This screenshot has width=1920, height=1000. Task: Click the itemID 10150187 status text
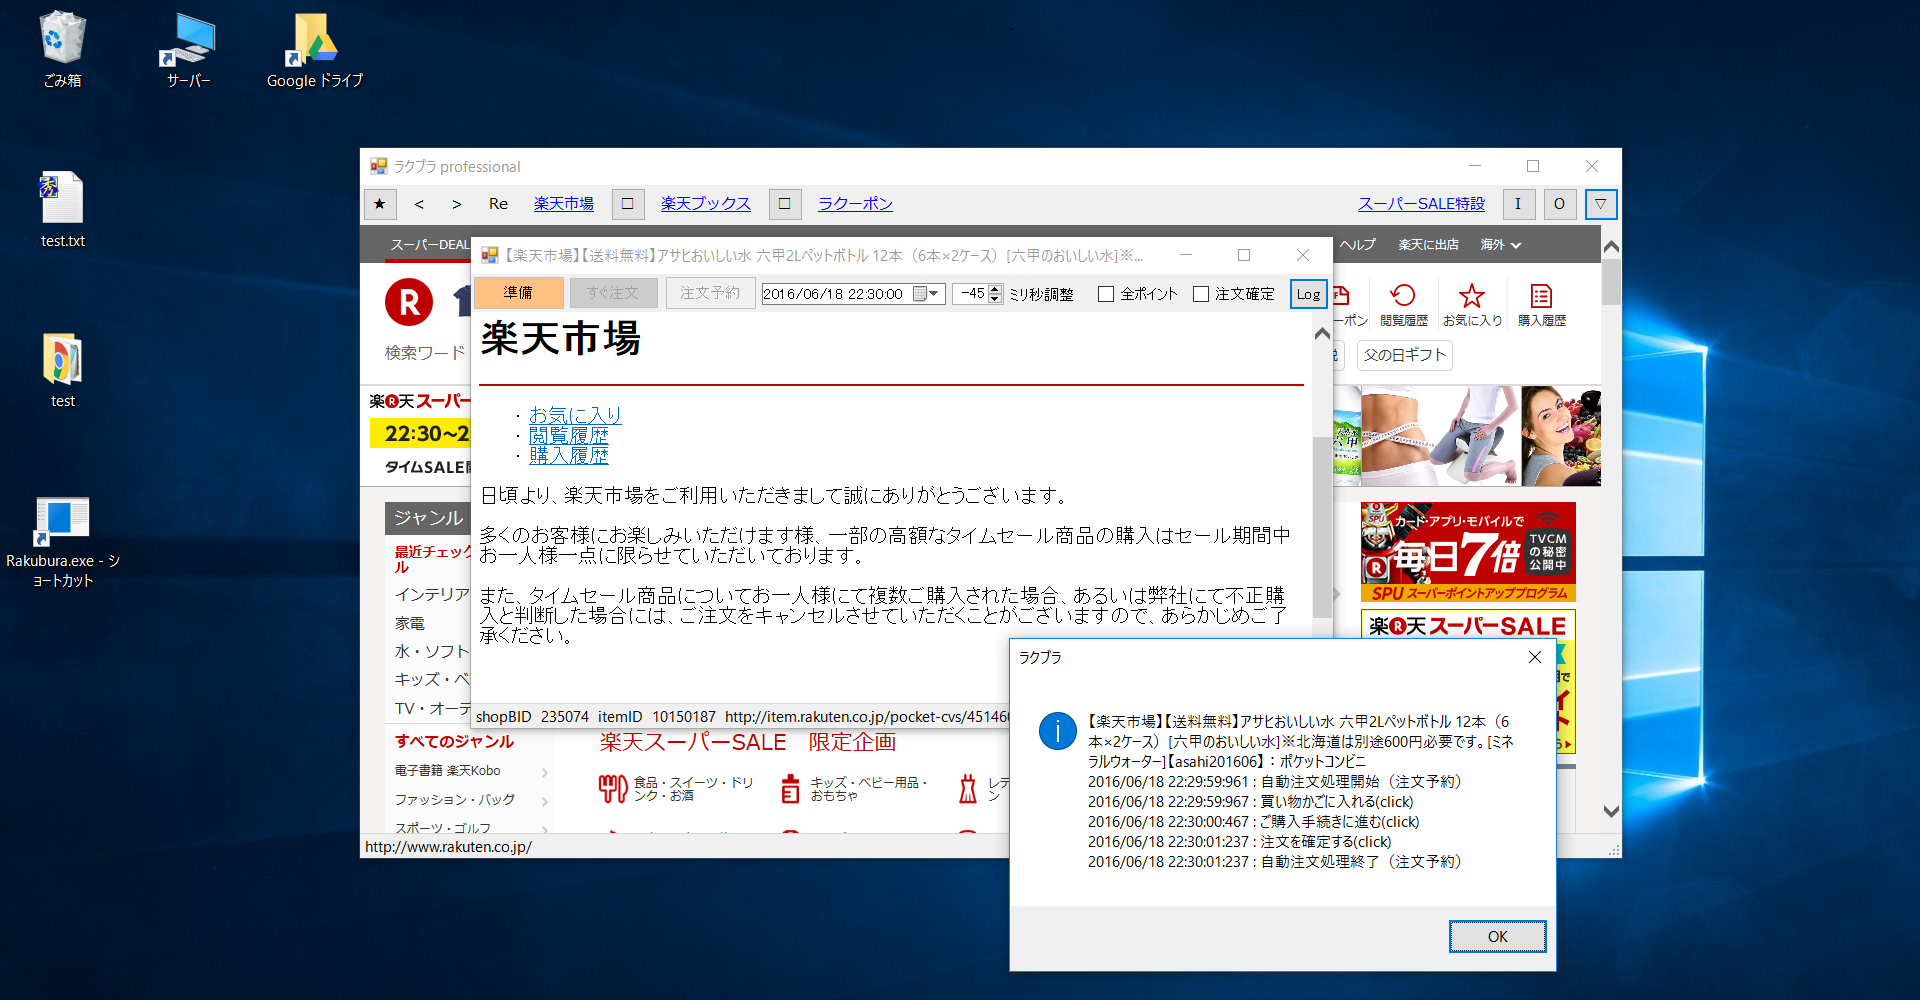pyautogui.click(x=657, y=717)
